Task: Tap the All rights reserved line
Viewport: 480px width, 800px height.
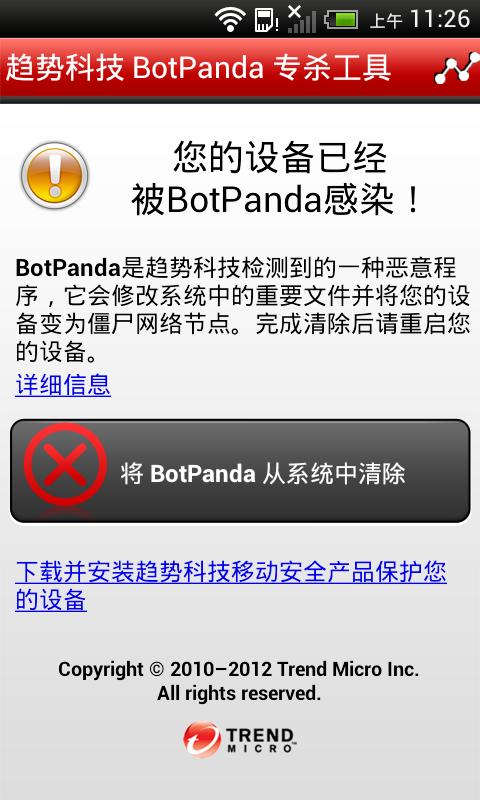Action: pos(239,693)
